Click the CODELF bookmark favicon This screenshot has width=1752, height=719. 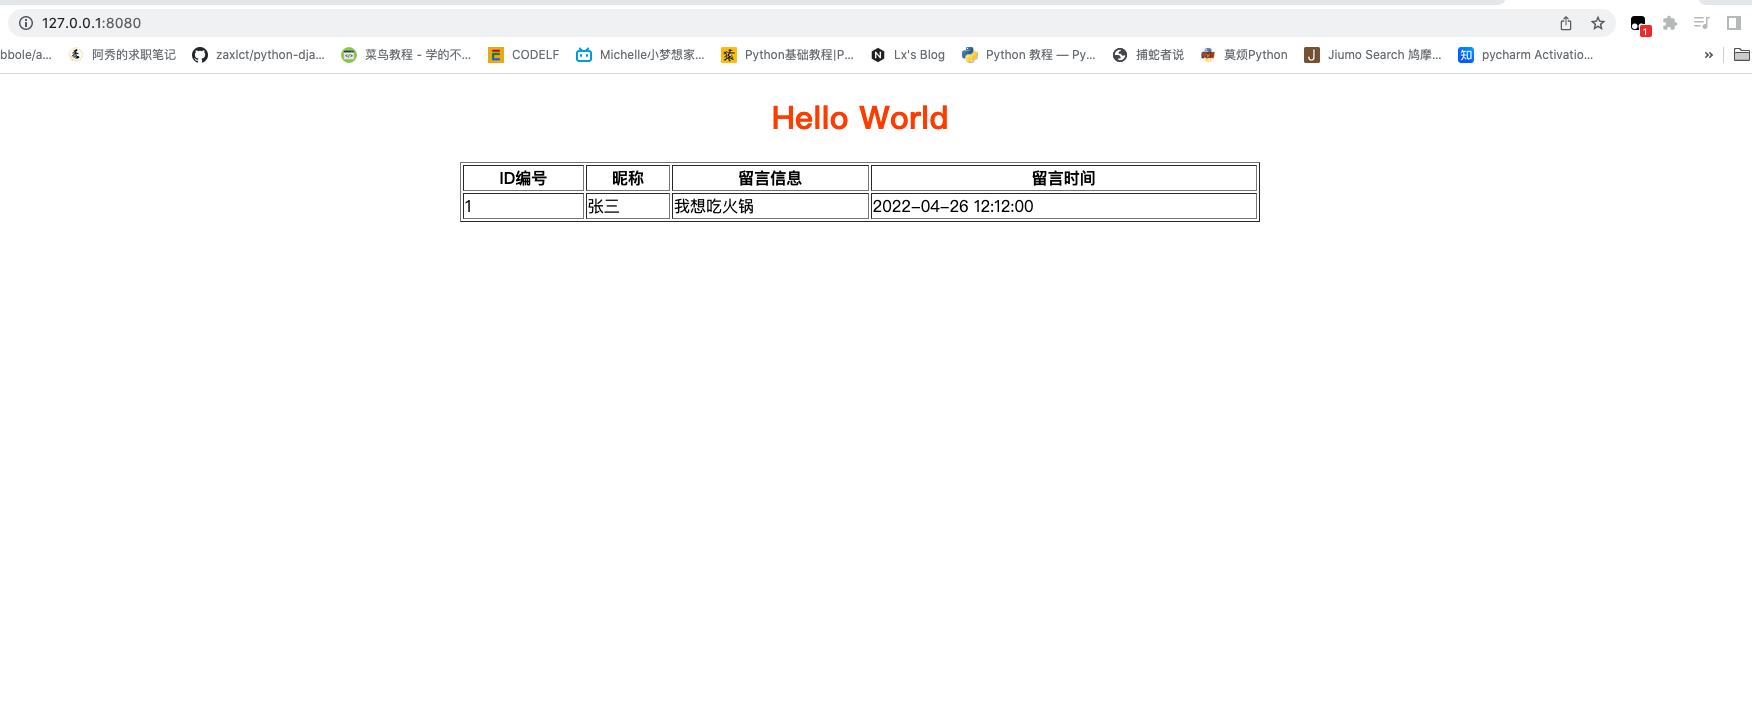click(x=496, y=55)
